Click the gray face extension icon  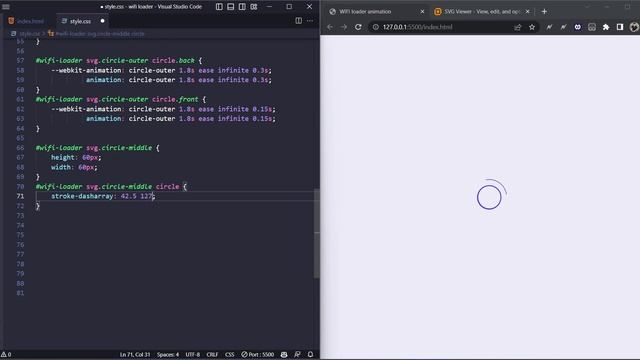[x=592, y=27]
